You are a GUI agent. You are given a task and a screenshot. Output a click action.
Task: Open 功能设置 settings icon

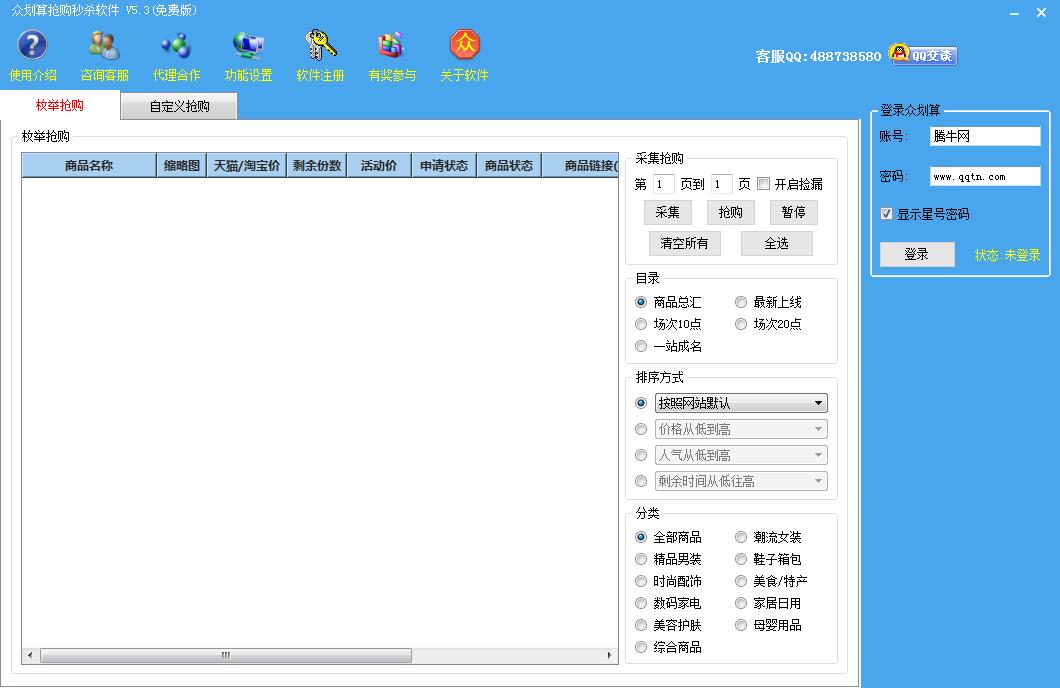point(248,46)
